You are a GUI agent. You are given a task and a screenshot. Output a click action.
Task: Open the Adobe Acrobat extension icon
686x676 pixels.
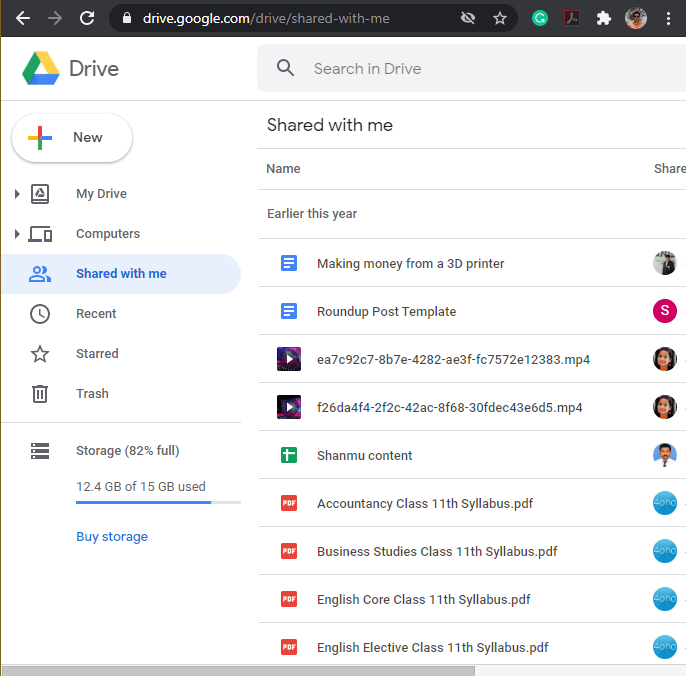[572, 18]
